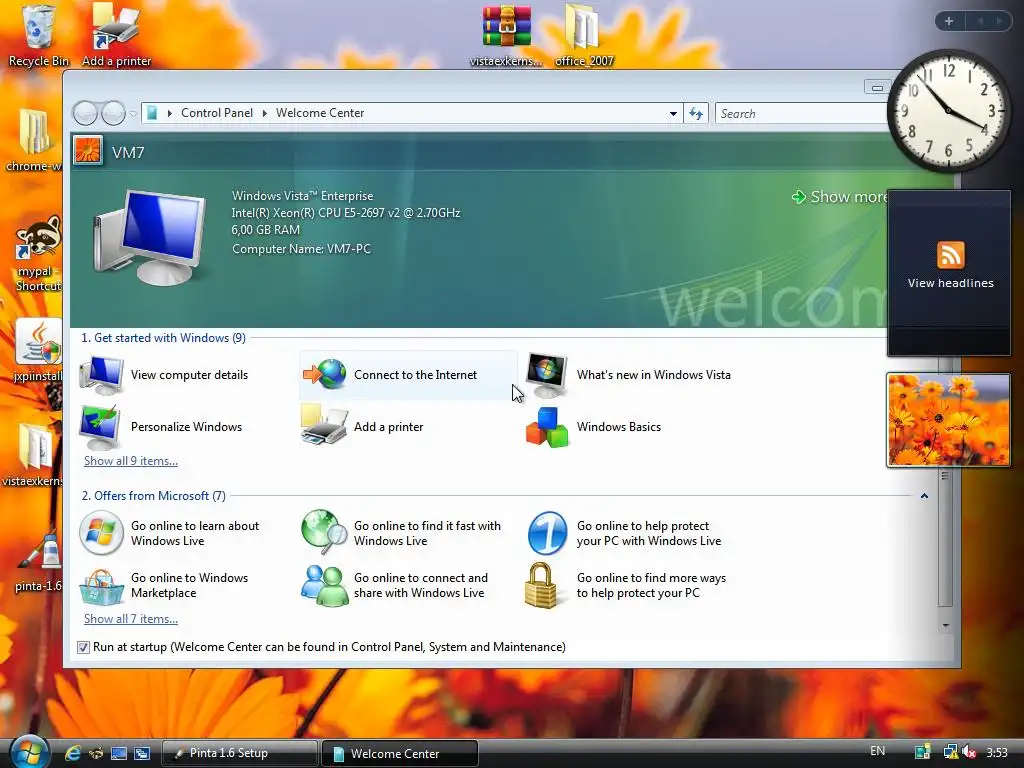Click the refresh button by address bar
Screen dimensions: 1024x768
tap(696, 113)
